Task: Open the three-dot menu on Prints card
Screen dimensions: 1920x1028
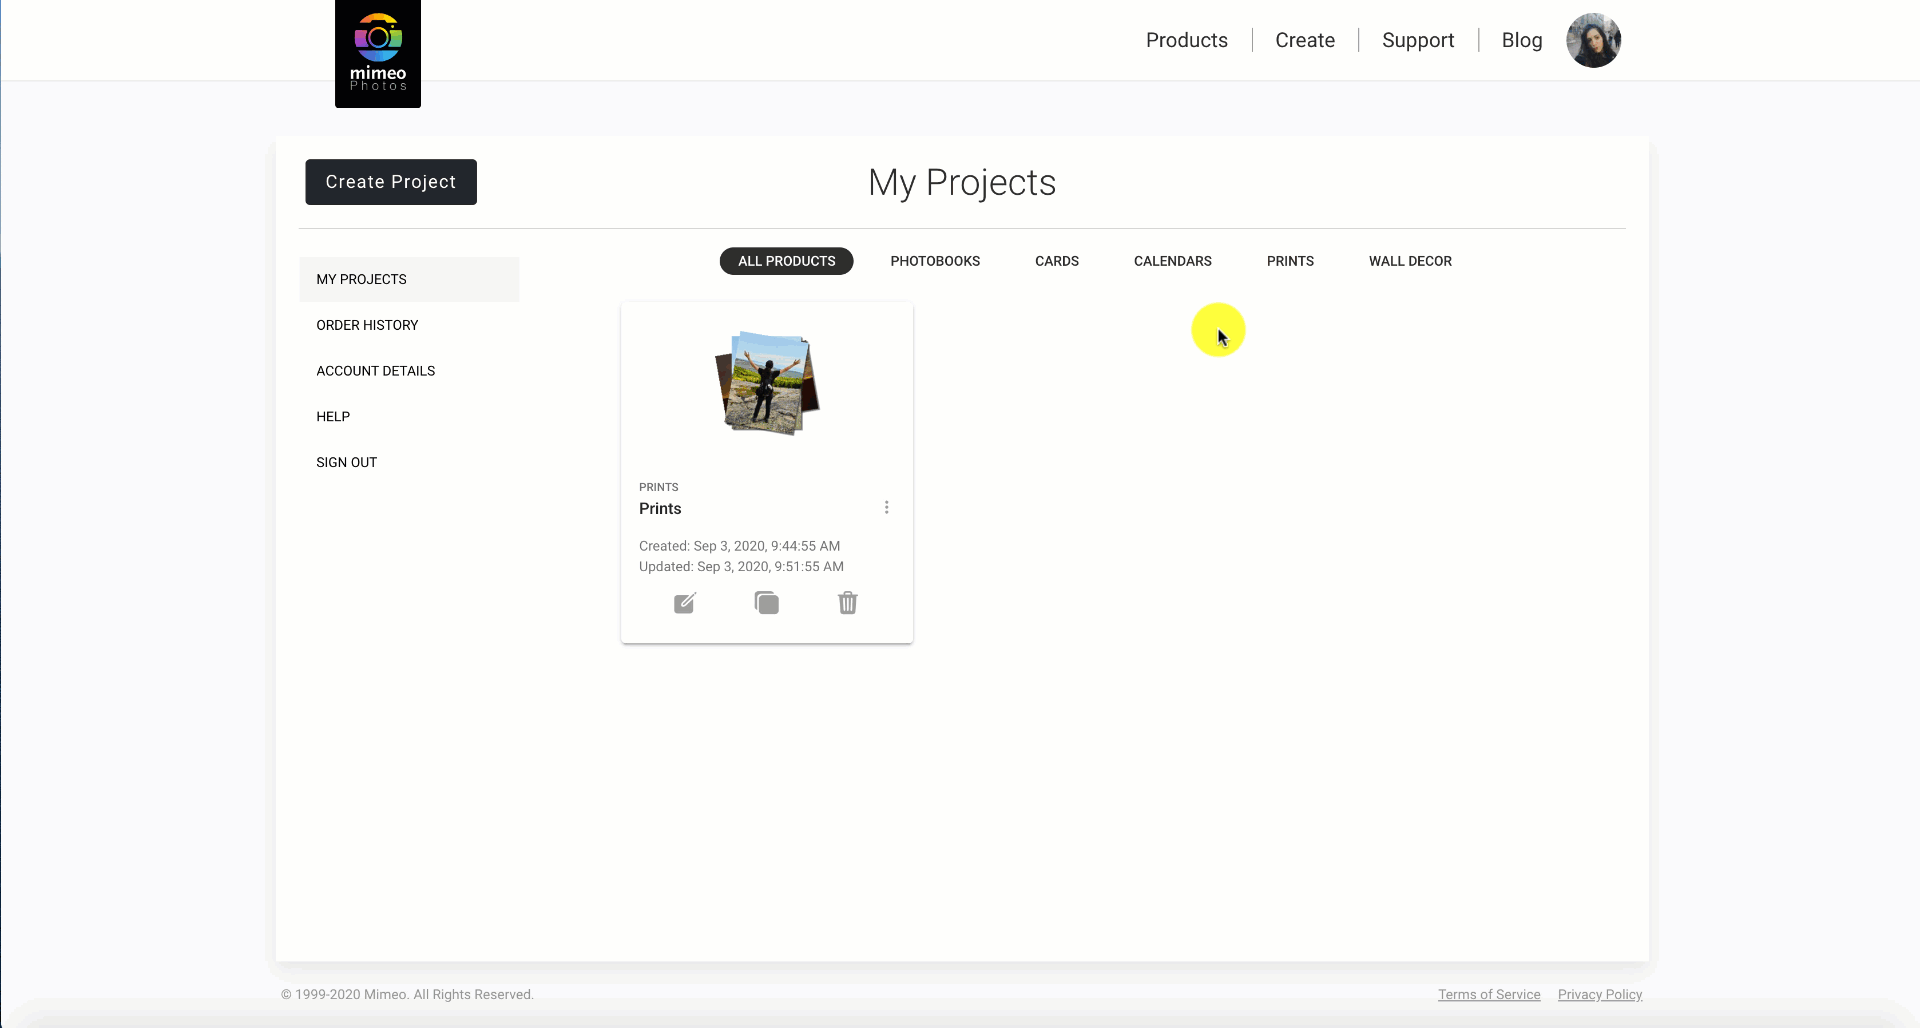Action: 886,508
